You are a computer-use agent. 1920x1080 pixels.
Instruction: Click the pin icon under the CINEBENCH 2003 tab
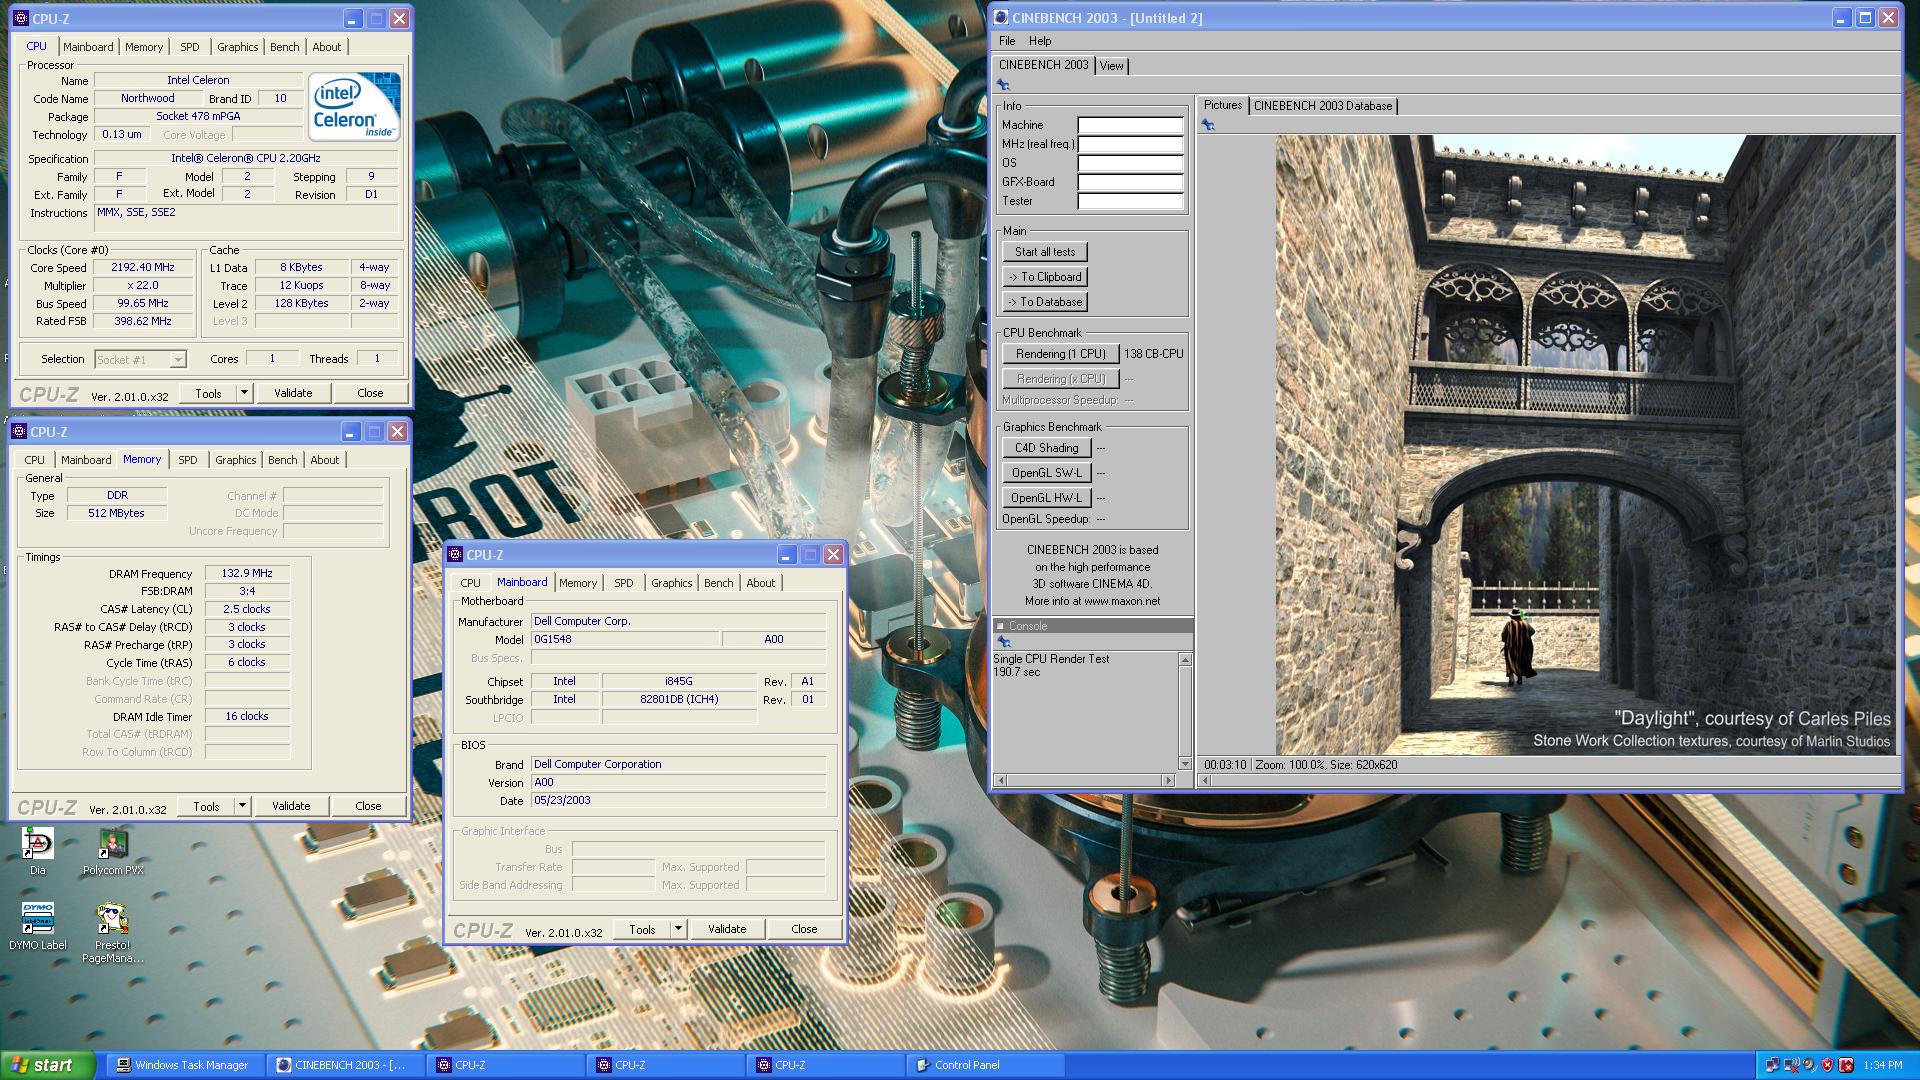pyautogui.click(x=1003, y=86)
